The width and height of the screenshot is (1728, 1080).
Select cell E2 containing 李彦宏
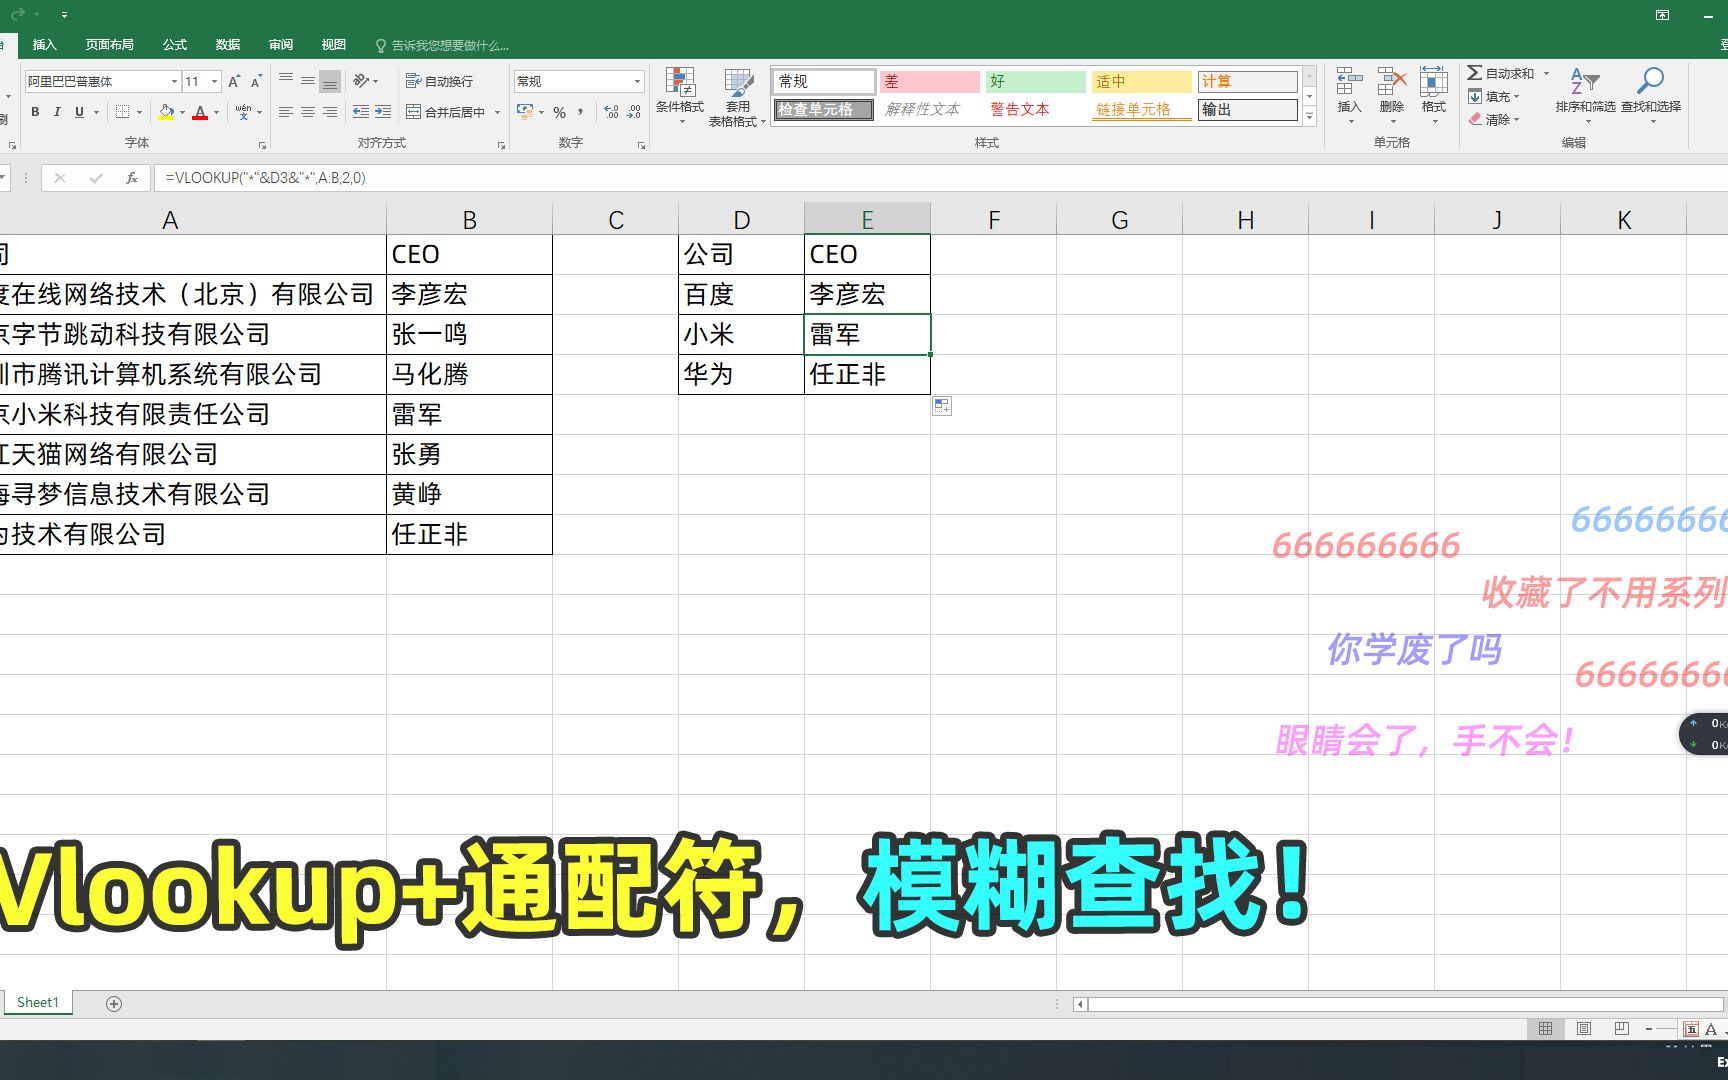point(867,294)
